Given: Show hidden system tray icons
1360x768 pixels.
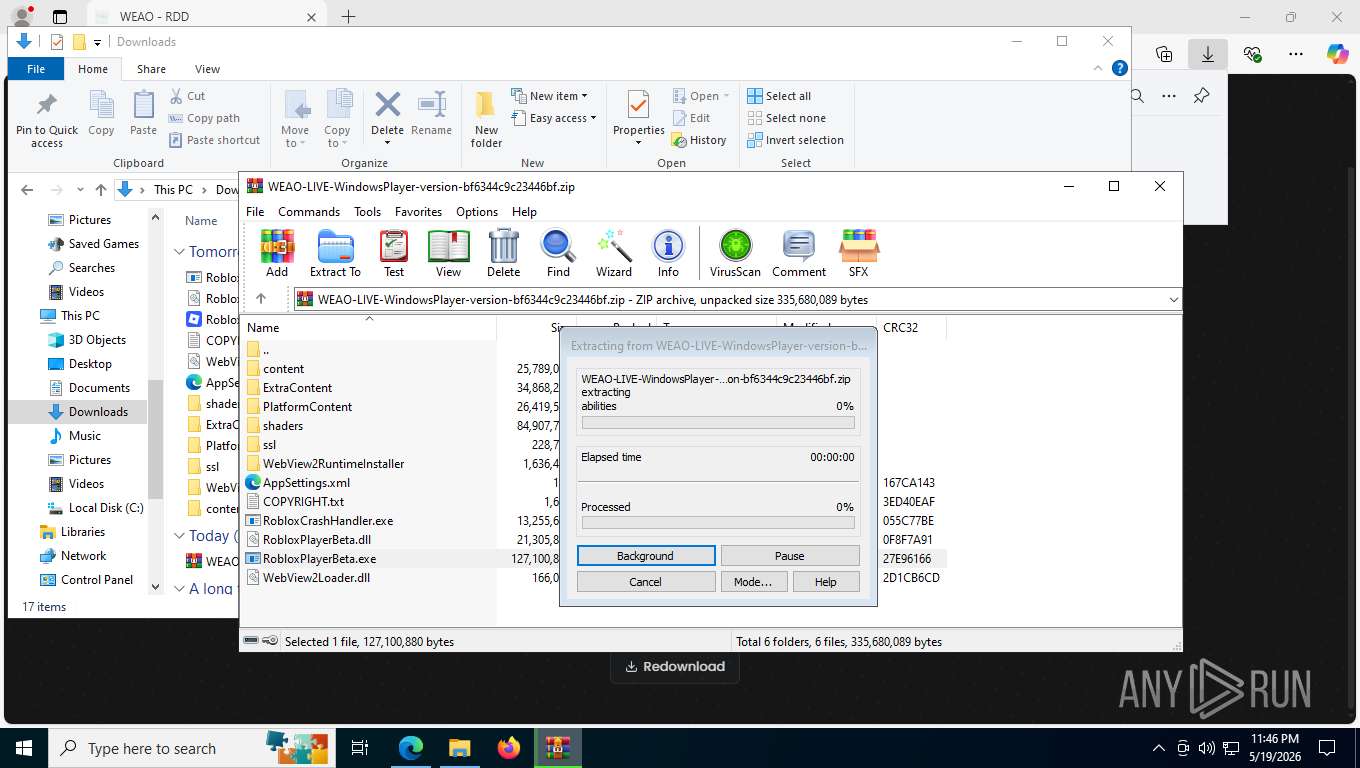Looking at the screenshot, I should tap(1159, 748).
